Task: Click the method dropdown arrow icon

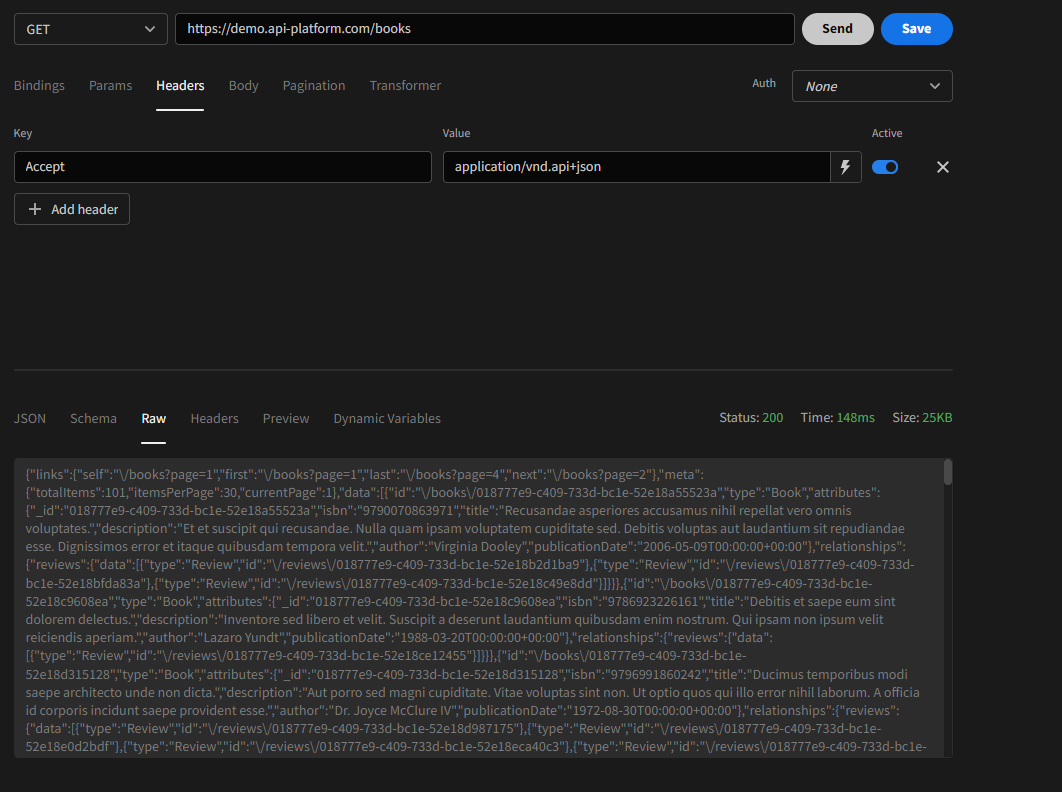Action: [x=152, y=29]
